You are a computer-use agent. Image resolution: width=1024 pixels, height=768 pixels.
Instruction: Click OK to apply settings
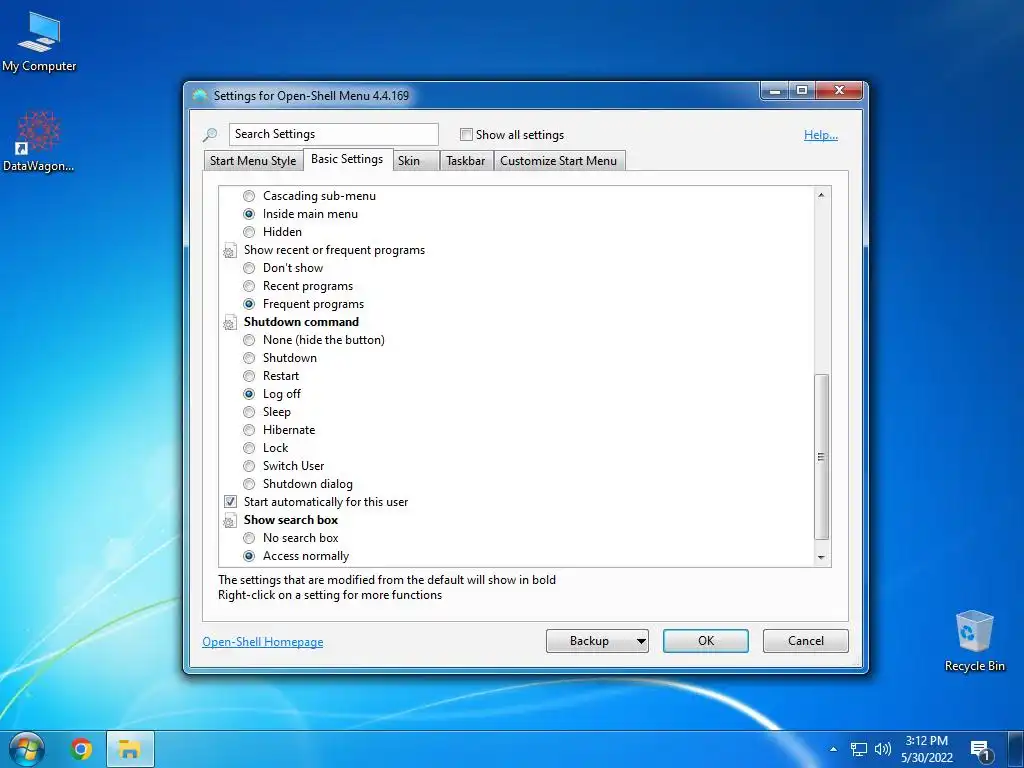[706, 641]
